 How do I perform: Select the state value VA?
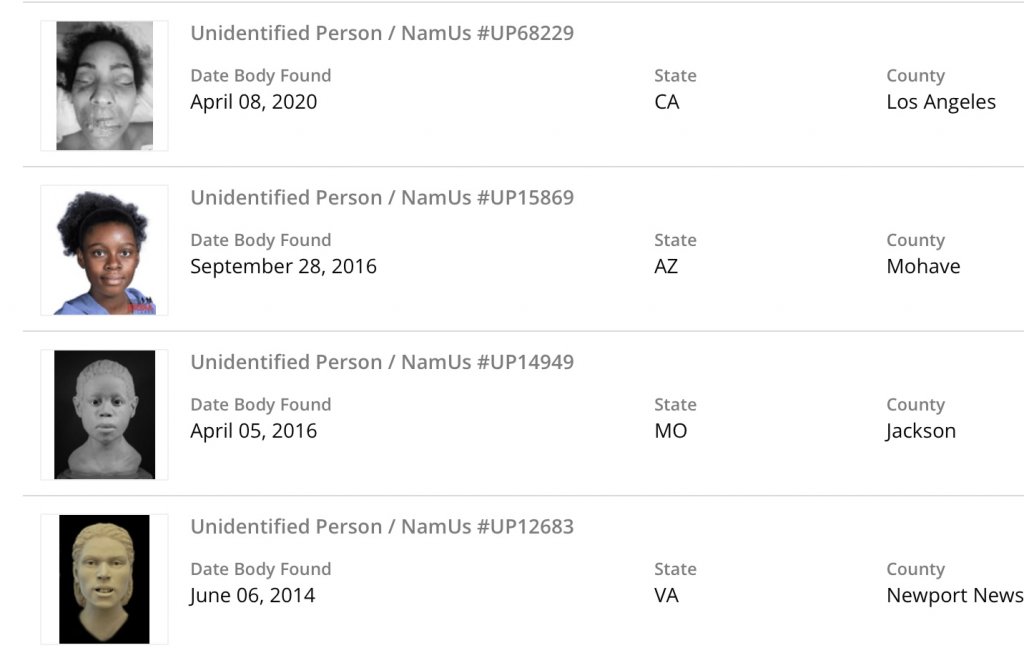coord(666,595)
